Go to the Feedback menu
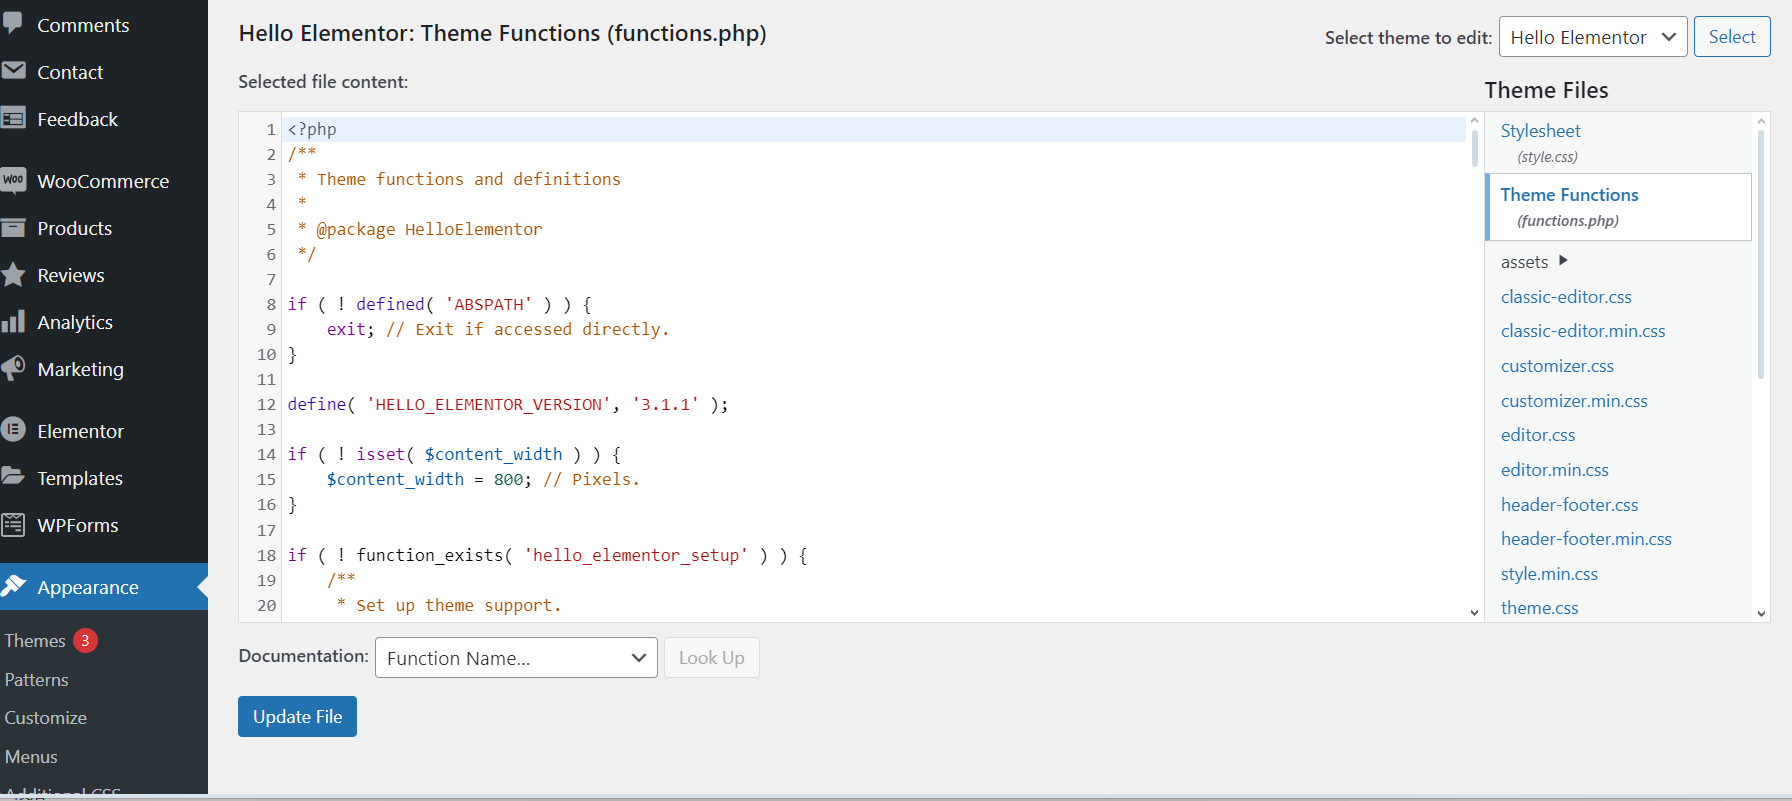 77,119
